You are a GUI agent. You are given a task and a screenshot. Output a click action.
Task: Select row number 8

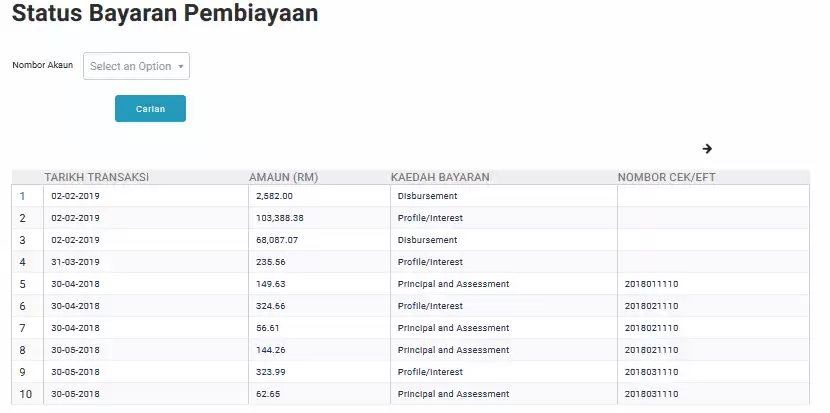pos(23,350)
